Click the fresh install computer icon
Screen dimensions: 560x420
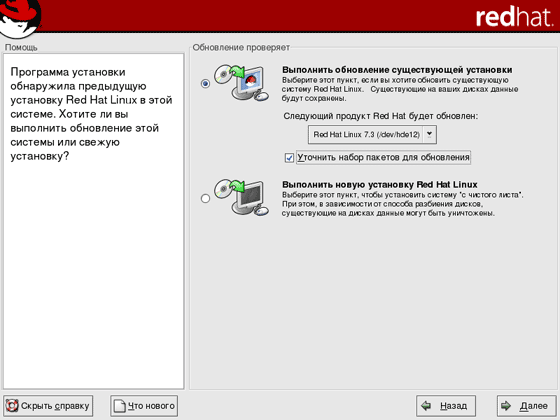(241, 198)
